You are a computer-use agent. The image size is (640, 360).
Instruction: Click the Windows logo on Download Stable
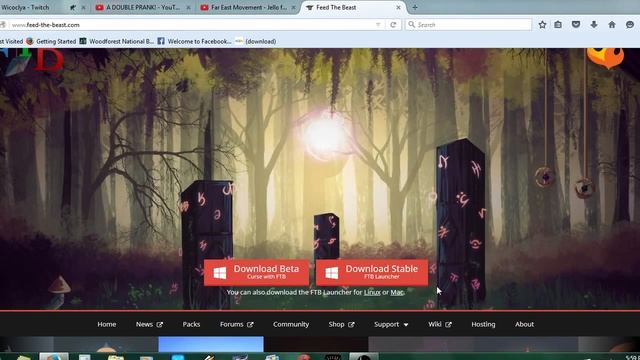[331, 273]
